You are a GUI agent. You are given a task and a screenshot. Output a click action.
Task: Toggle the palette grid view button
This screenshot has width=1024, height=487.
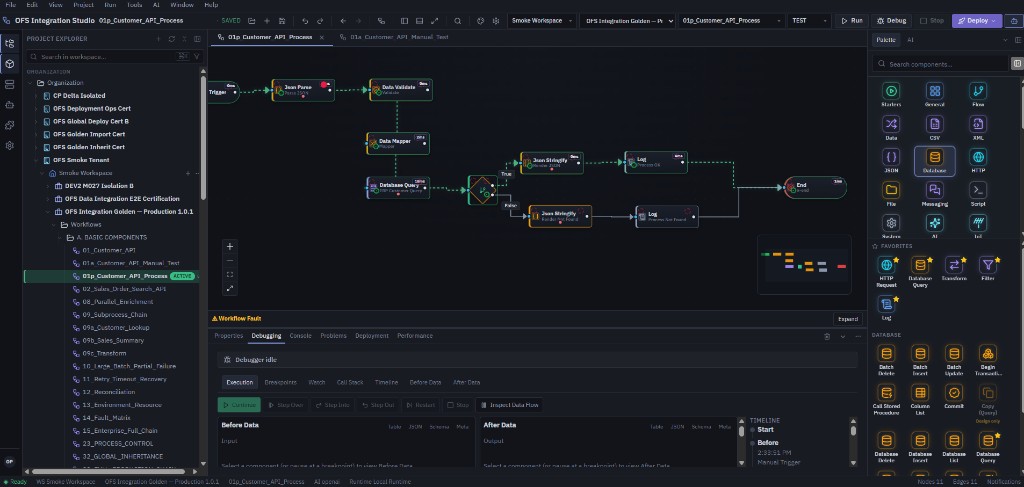(1016, 64)
